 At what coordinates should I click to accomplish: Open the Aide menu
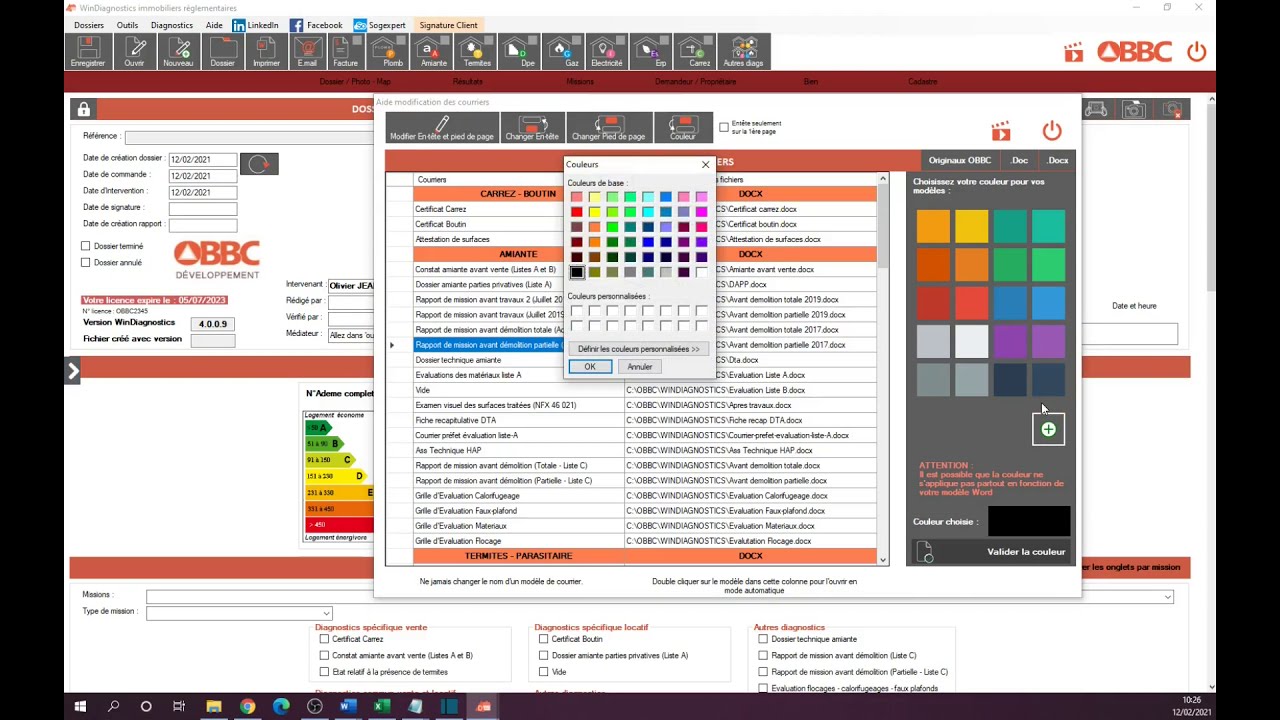click(214, 25)
